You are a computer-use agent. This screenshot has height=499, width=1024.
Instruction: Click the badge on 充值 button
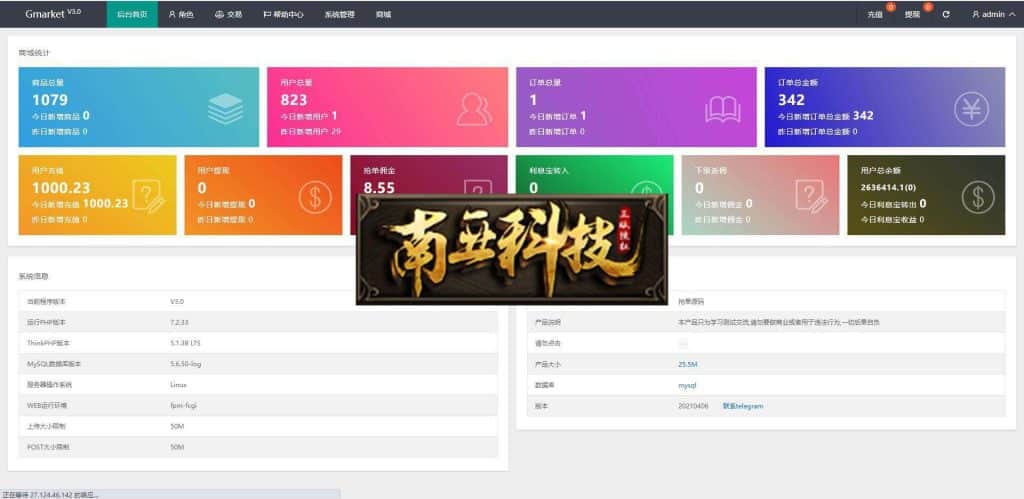coord(890,7)
